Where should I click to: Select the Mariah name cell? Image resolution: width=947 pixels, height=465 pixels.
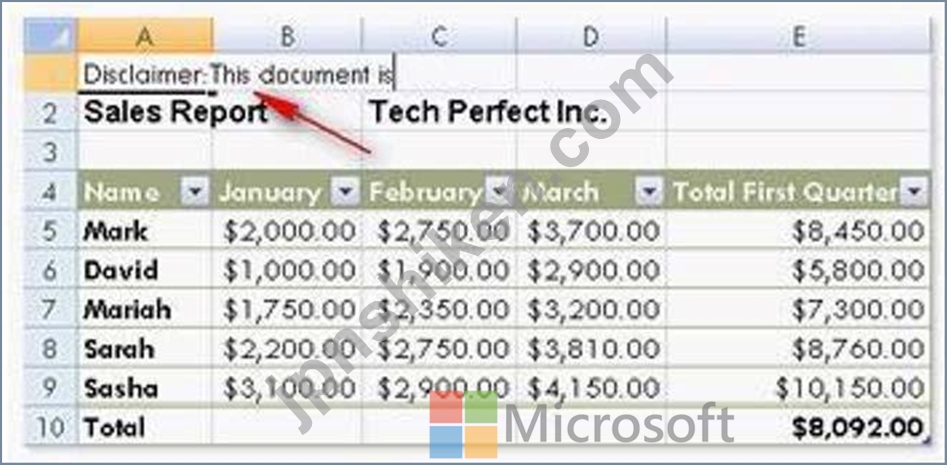pyautogui.click(x=145, y=309)
